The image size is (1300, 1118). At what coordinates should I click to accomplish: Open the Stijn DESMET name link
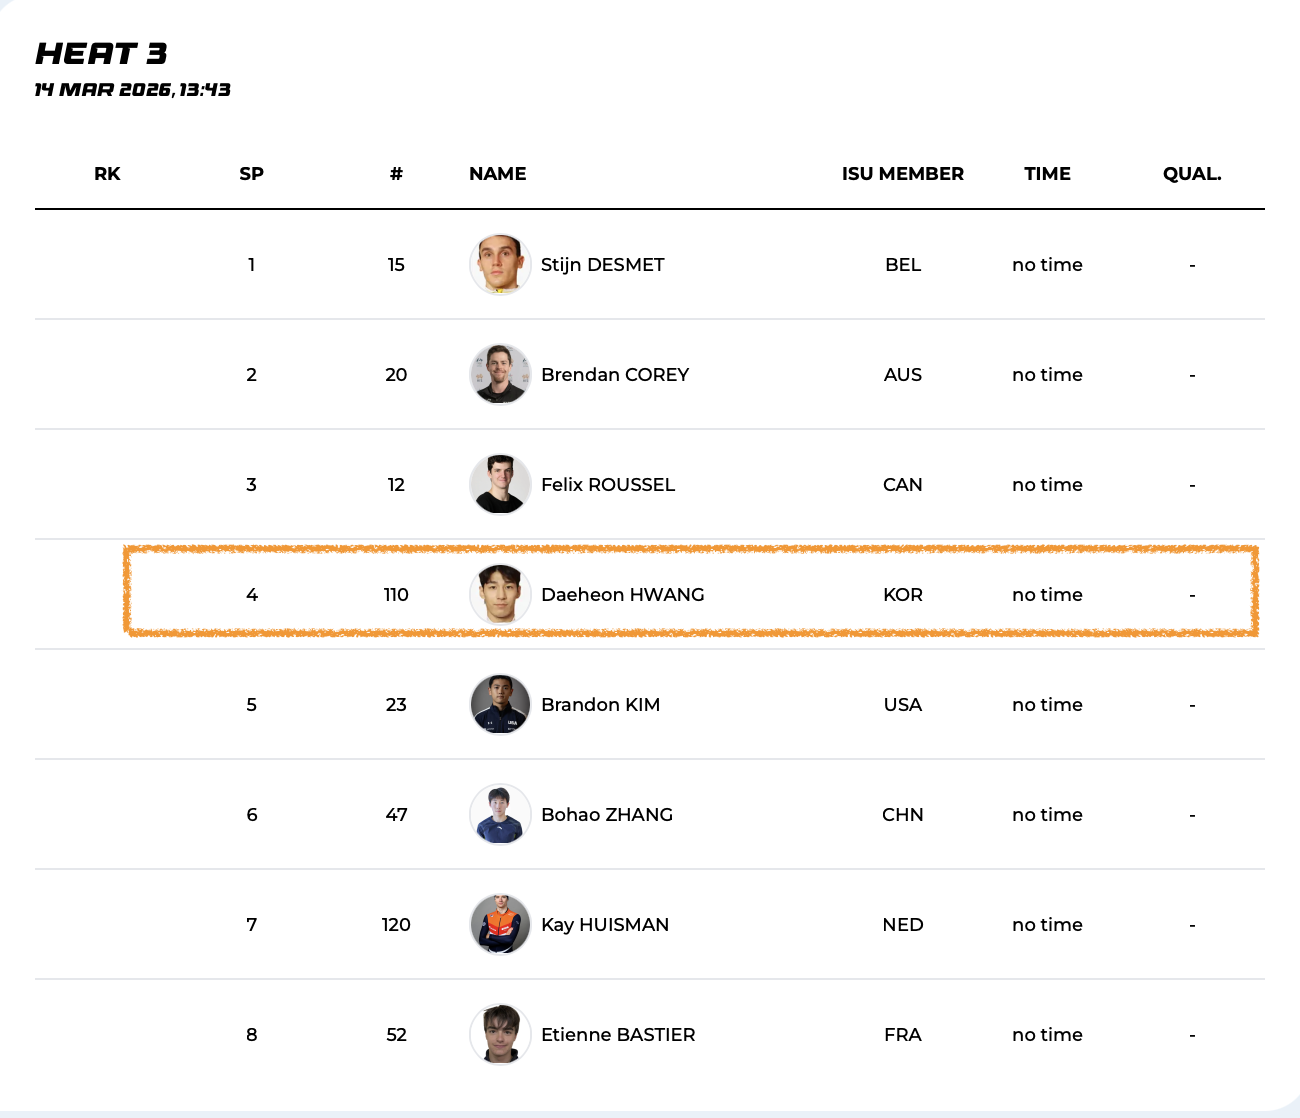click(x=602, y=265)
